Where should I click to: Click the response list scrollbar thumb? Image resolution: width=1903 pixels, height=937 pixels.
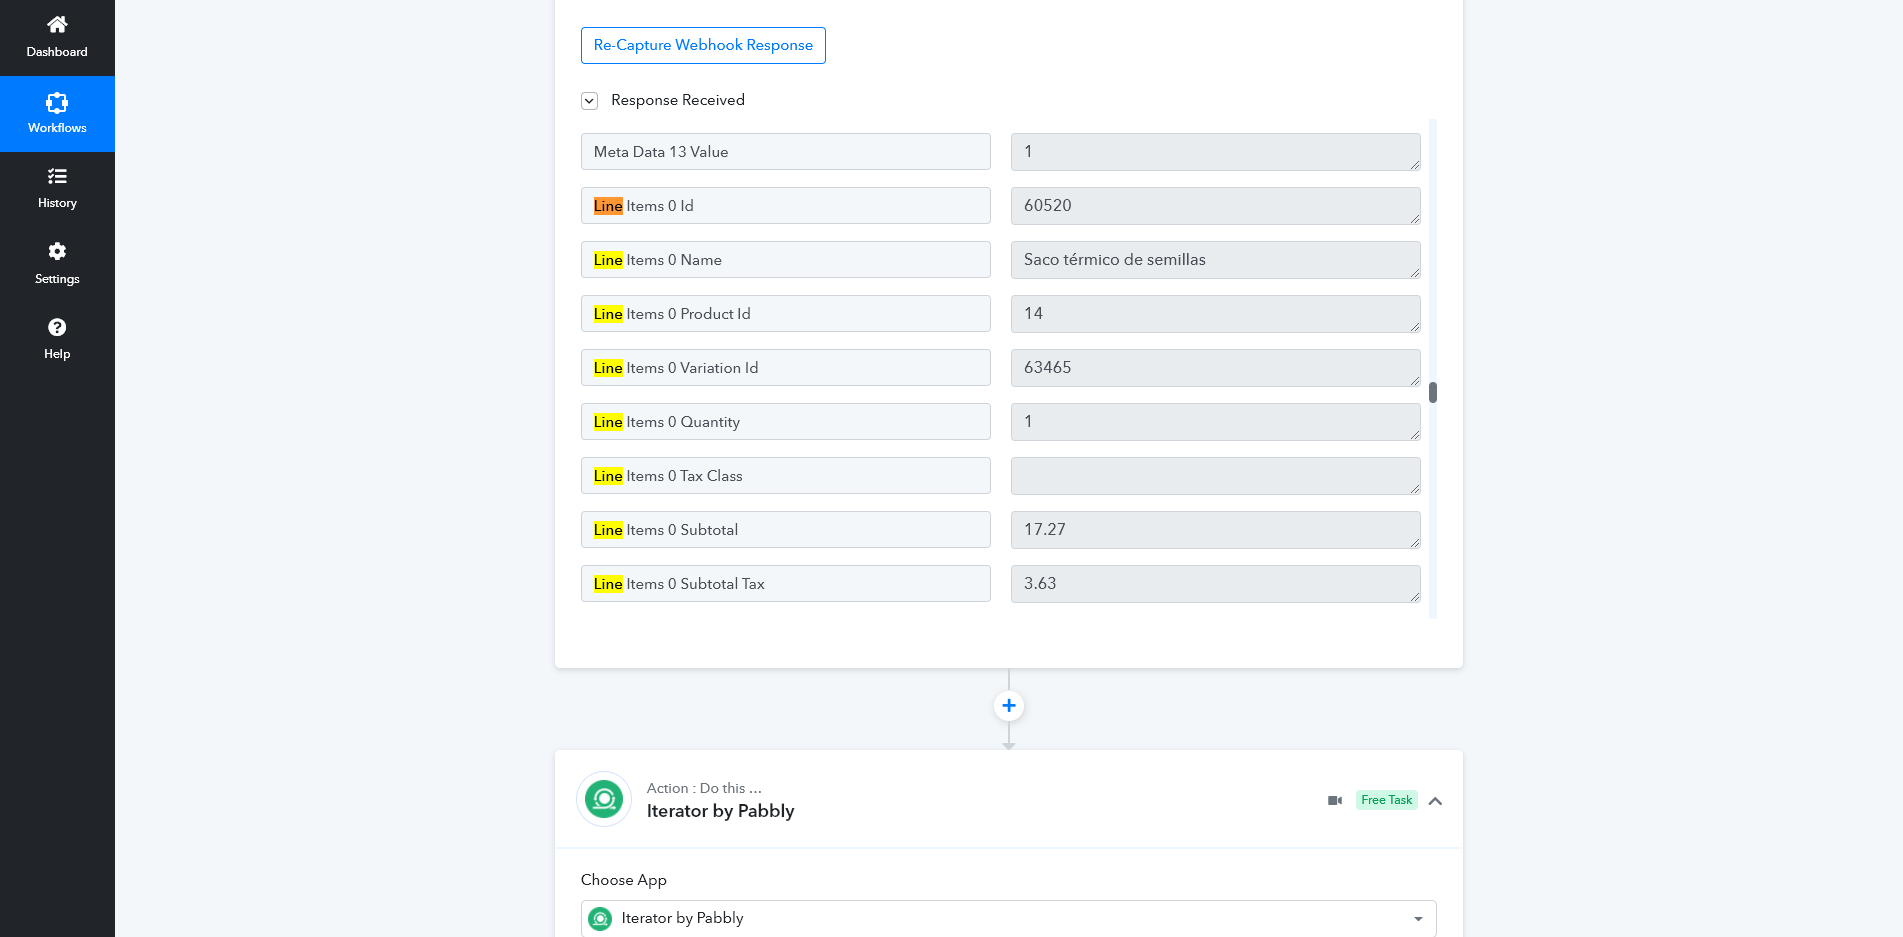[x=1433, y=392]
